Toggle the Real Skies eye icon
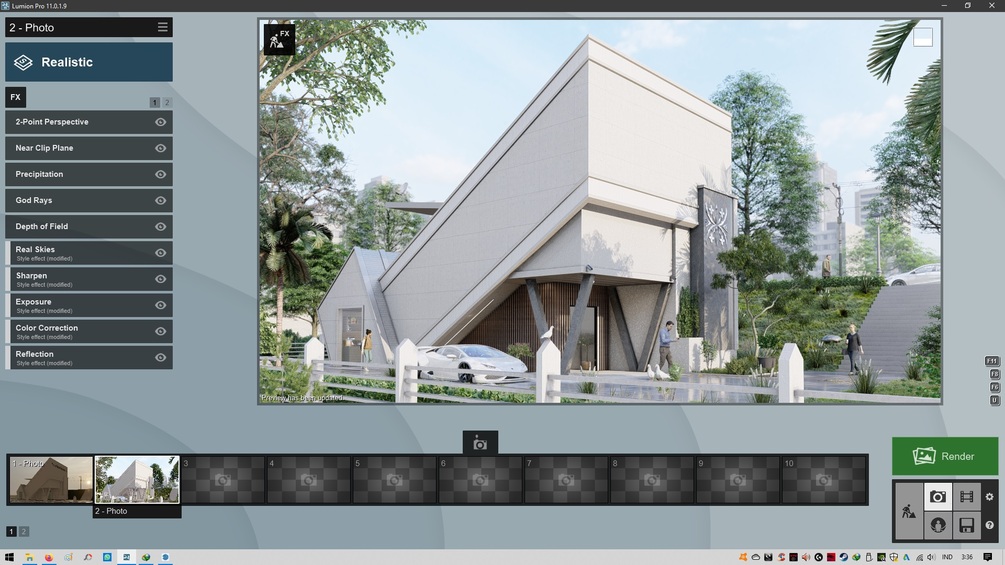Image resolution: width=1005 pixels, height=565 pixels. 161,253
